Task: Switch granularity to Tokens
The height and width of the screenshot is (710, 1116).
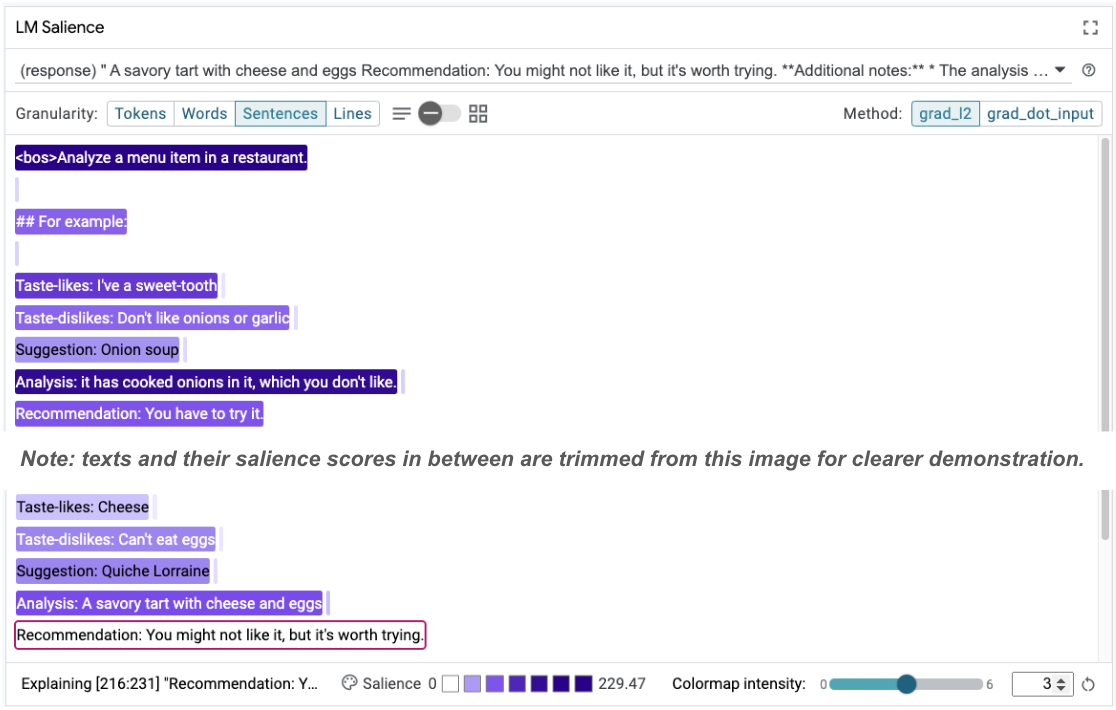Action: (141, 114)
